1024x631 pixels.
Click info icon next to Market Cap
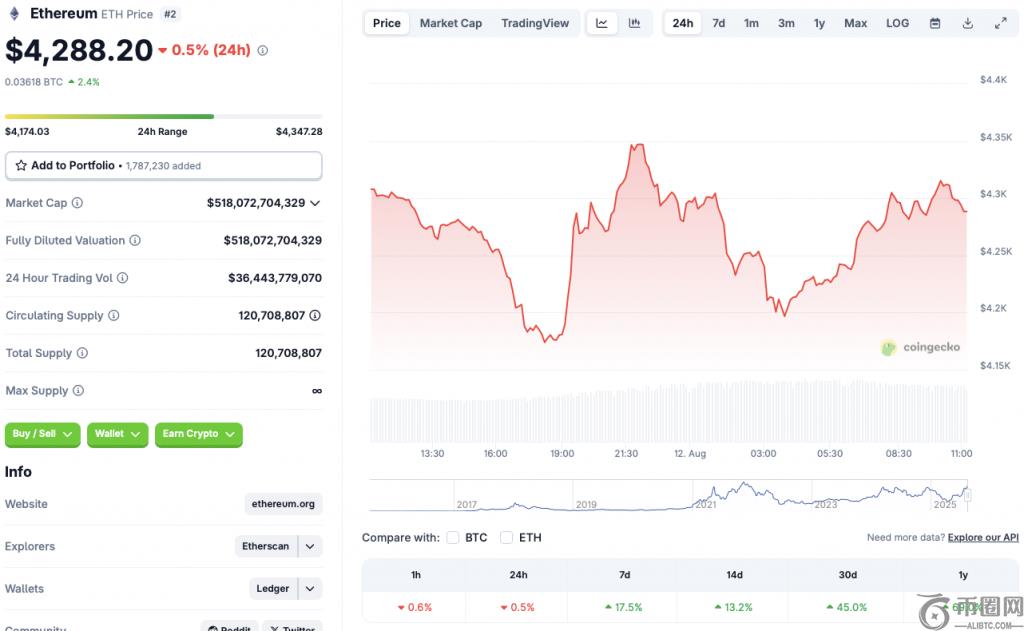coord(77,203)
